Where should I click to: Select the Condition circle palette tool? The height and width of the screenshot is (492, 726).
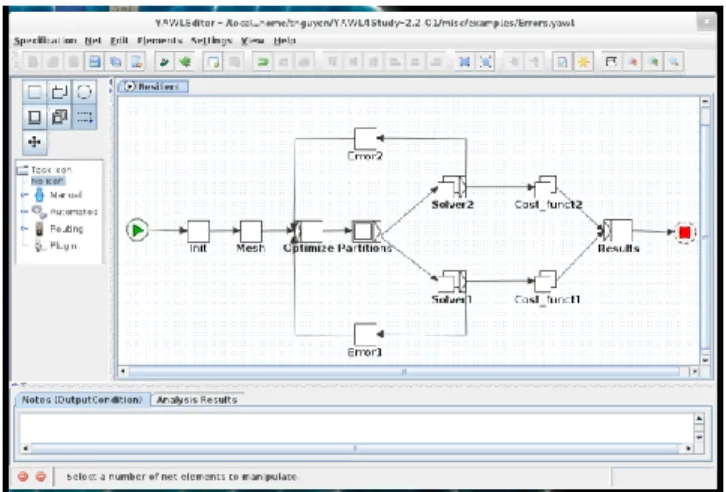tap(84, 92)
